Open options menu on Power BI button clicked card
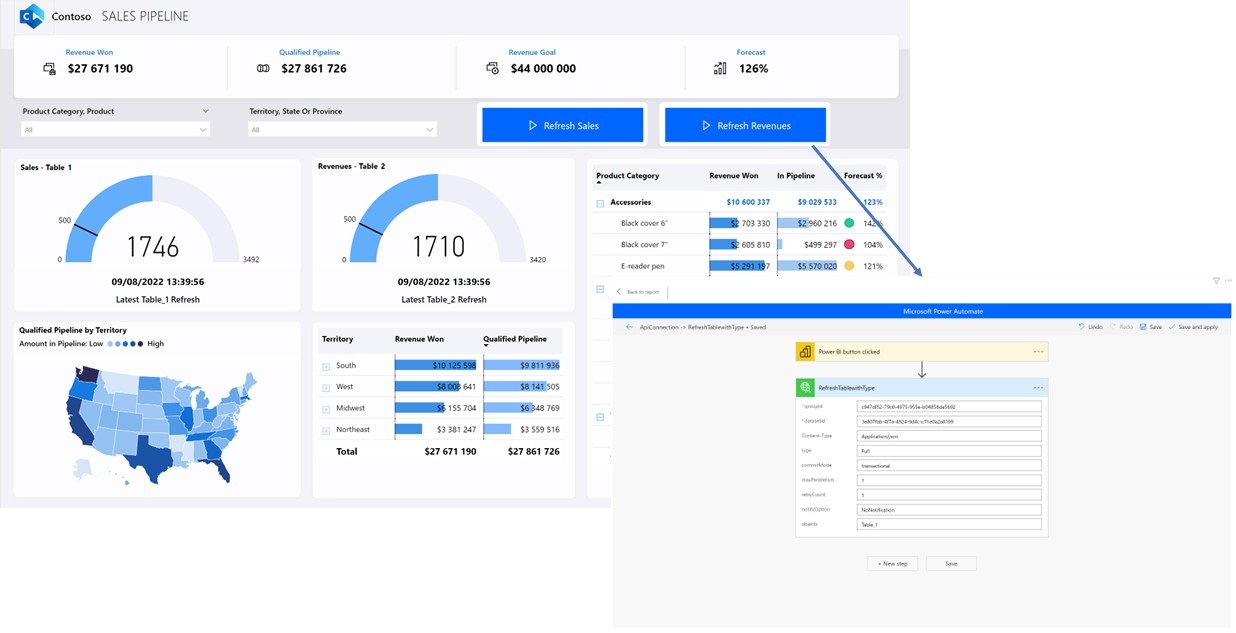 1038,351
